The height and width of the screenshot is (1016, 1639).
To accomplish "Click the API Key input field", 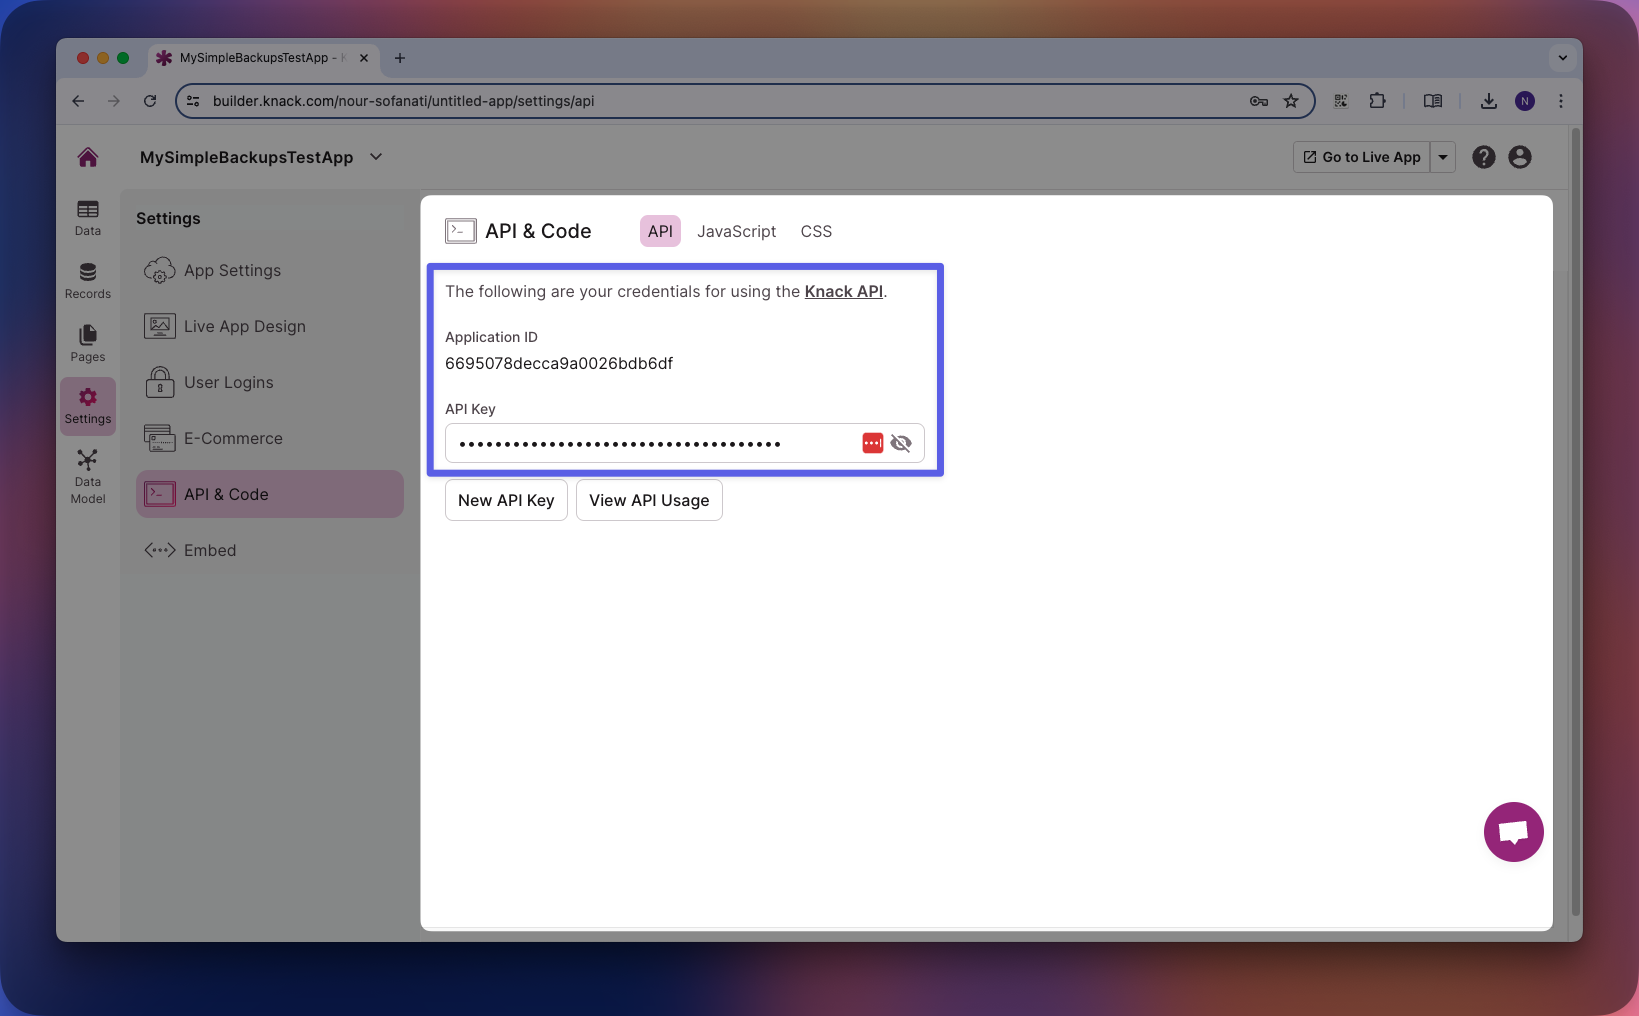I will pyautogui.click(x=650, y=443).
